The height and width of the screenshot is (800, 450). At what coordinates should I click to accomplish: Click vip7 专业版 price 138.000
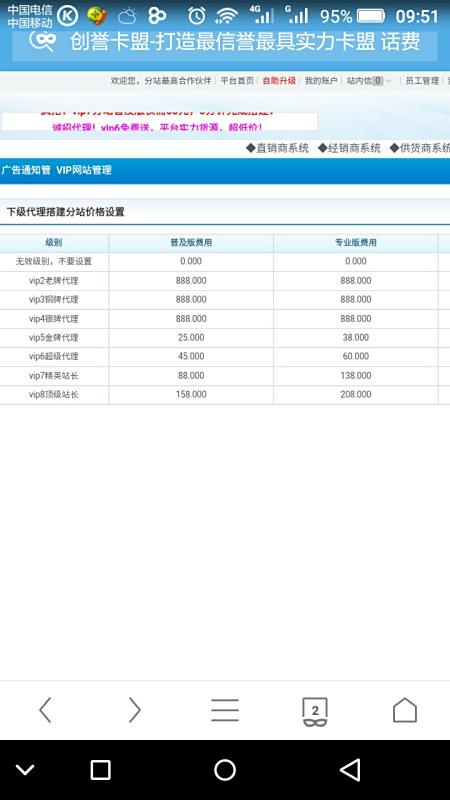point(356,376)
